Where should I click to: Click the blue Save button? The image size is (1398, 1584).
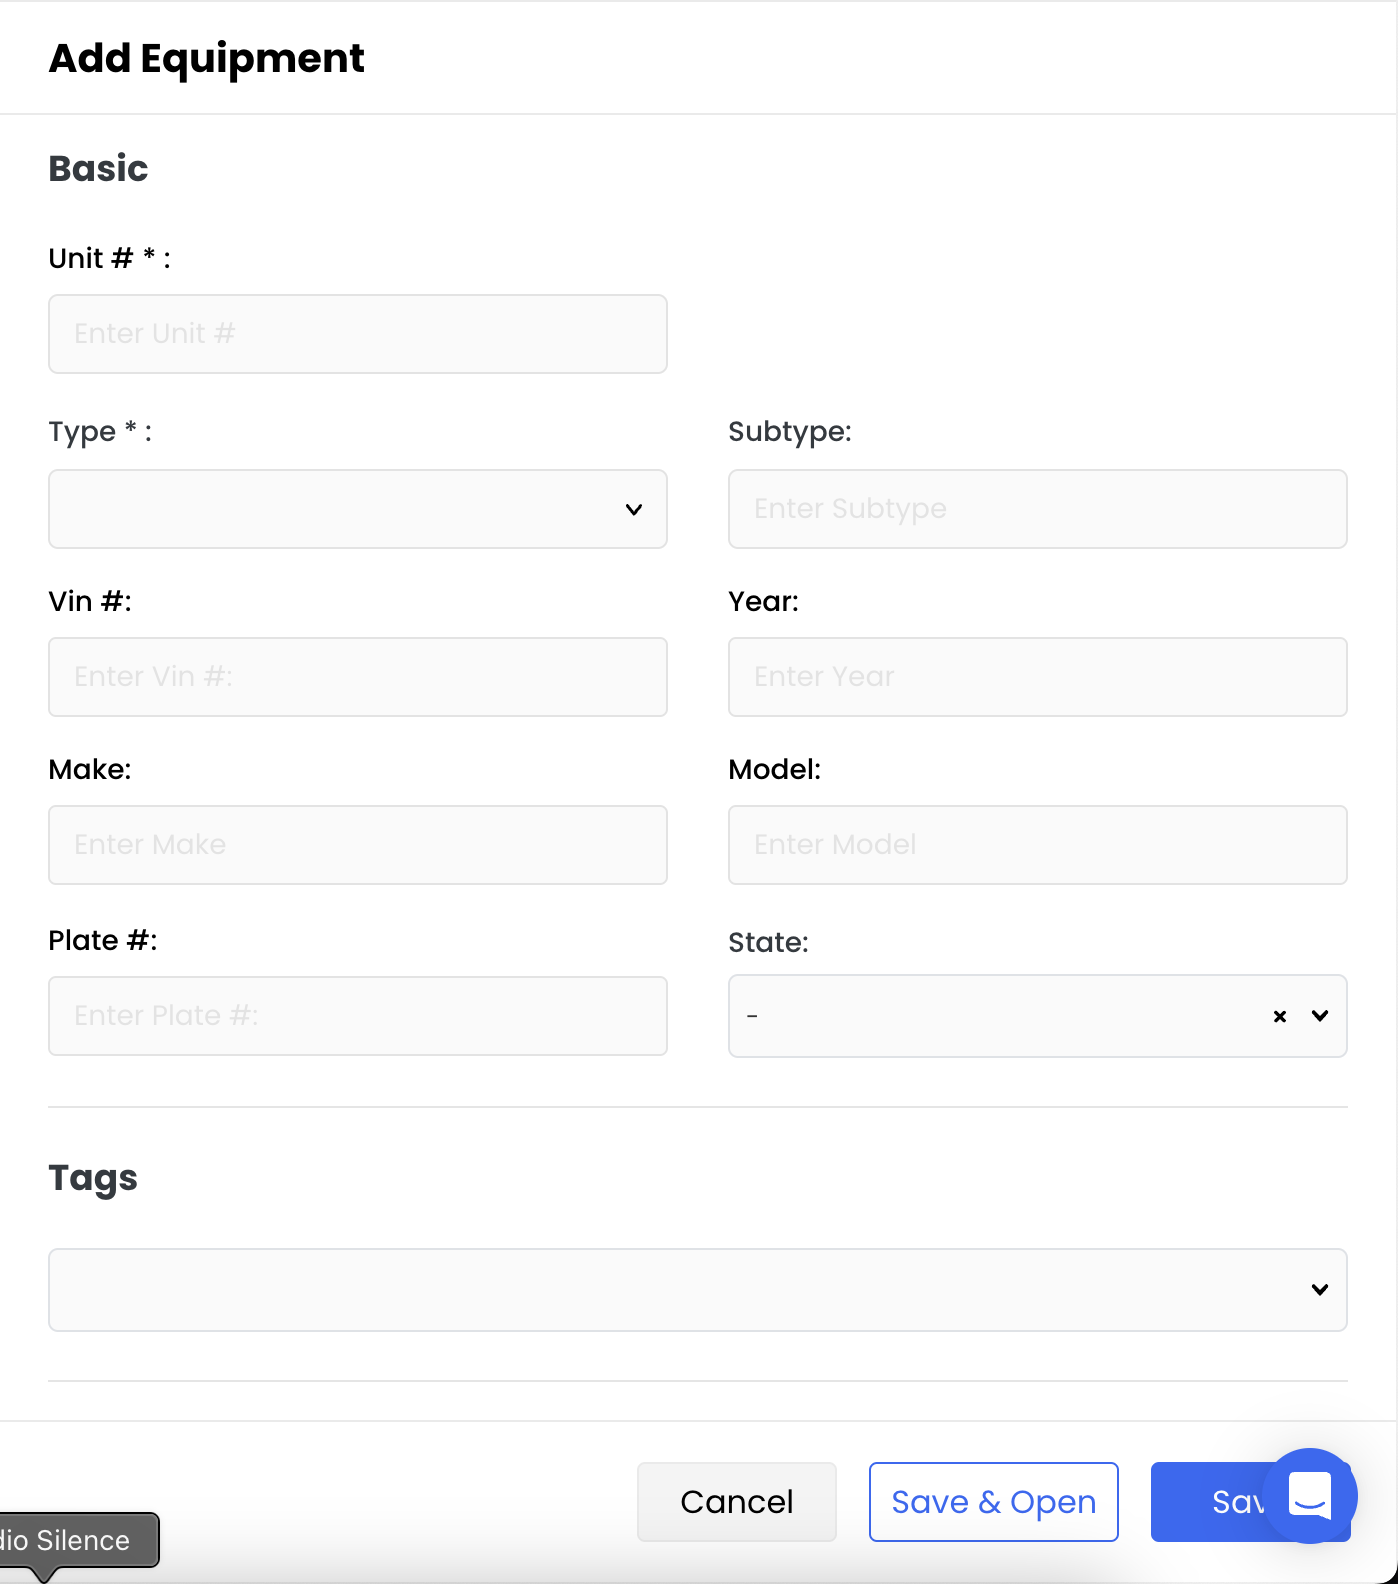[x=1208, y=1502]
